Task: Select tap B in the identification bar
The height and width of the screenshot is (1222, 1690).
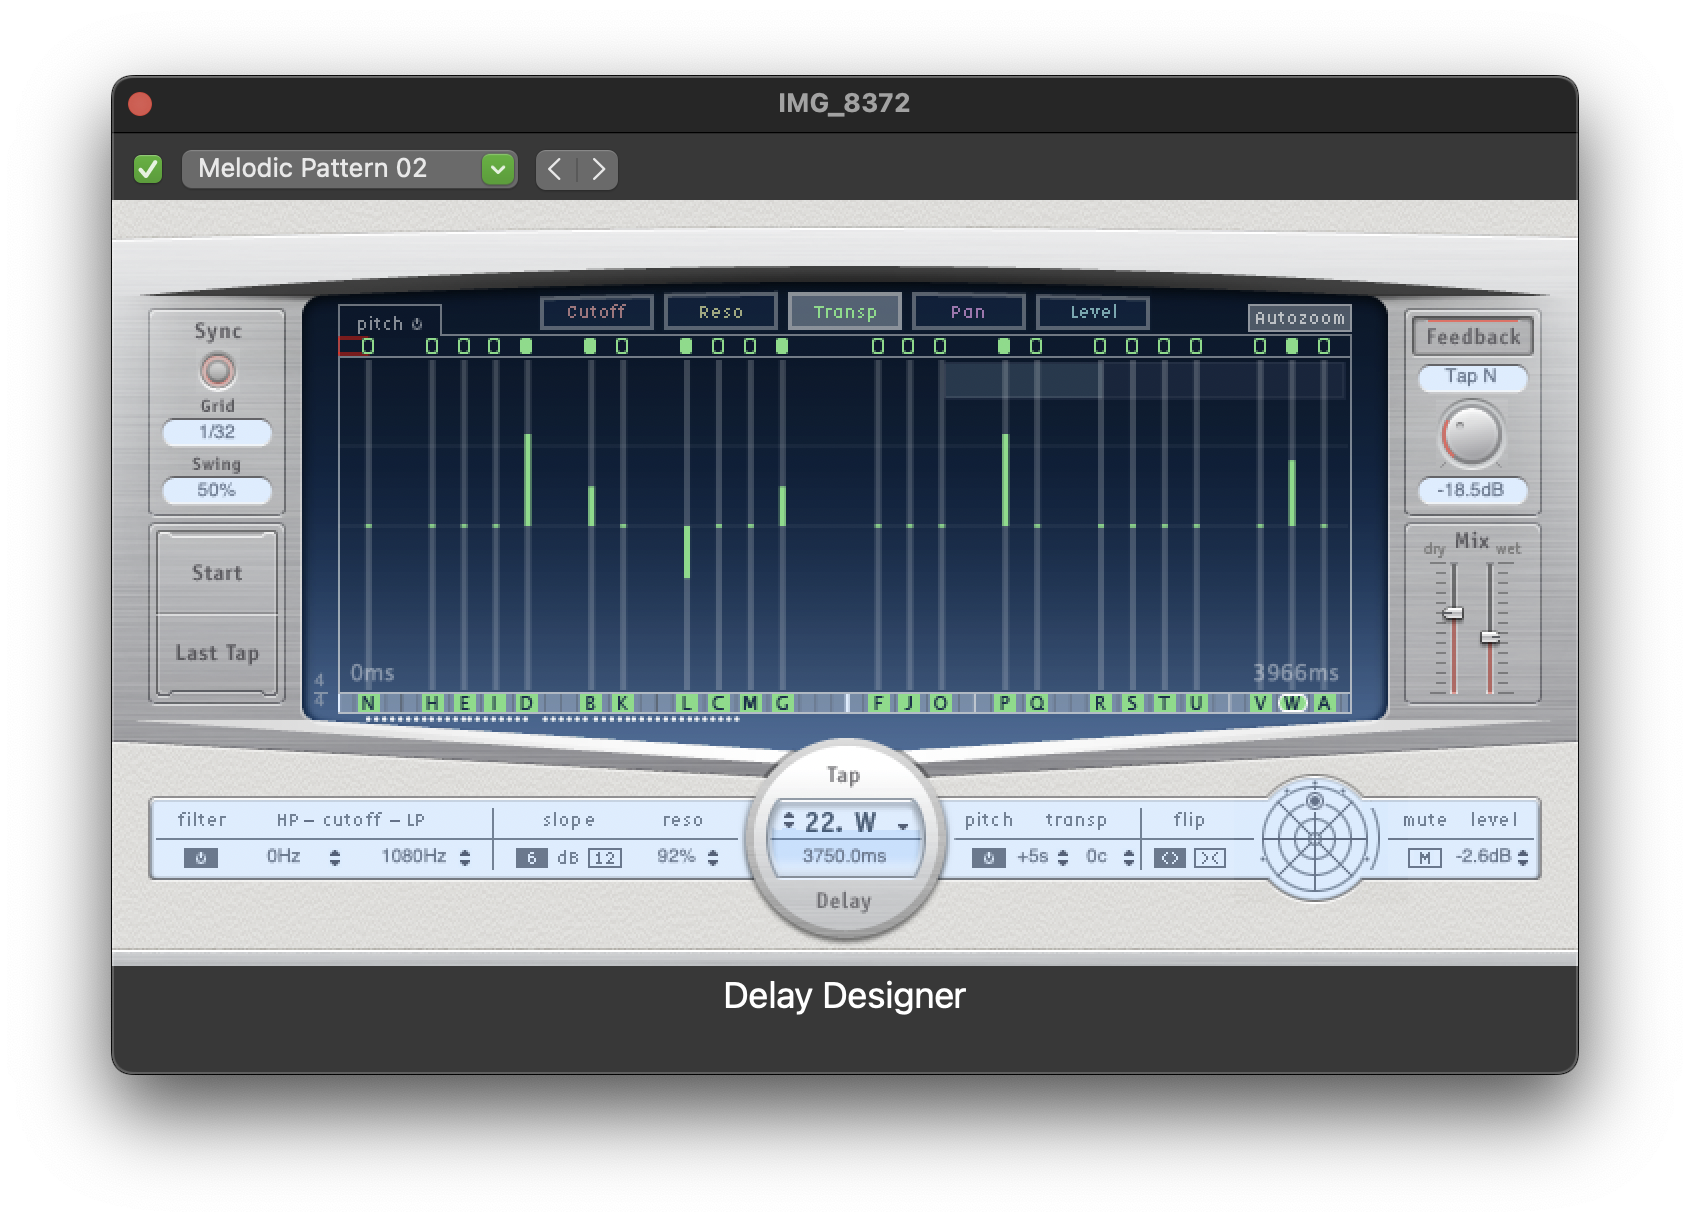Action: (590, 703)
